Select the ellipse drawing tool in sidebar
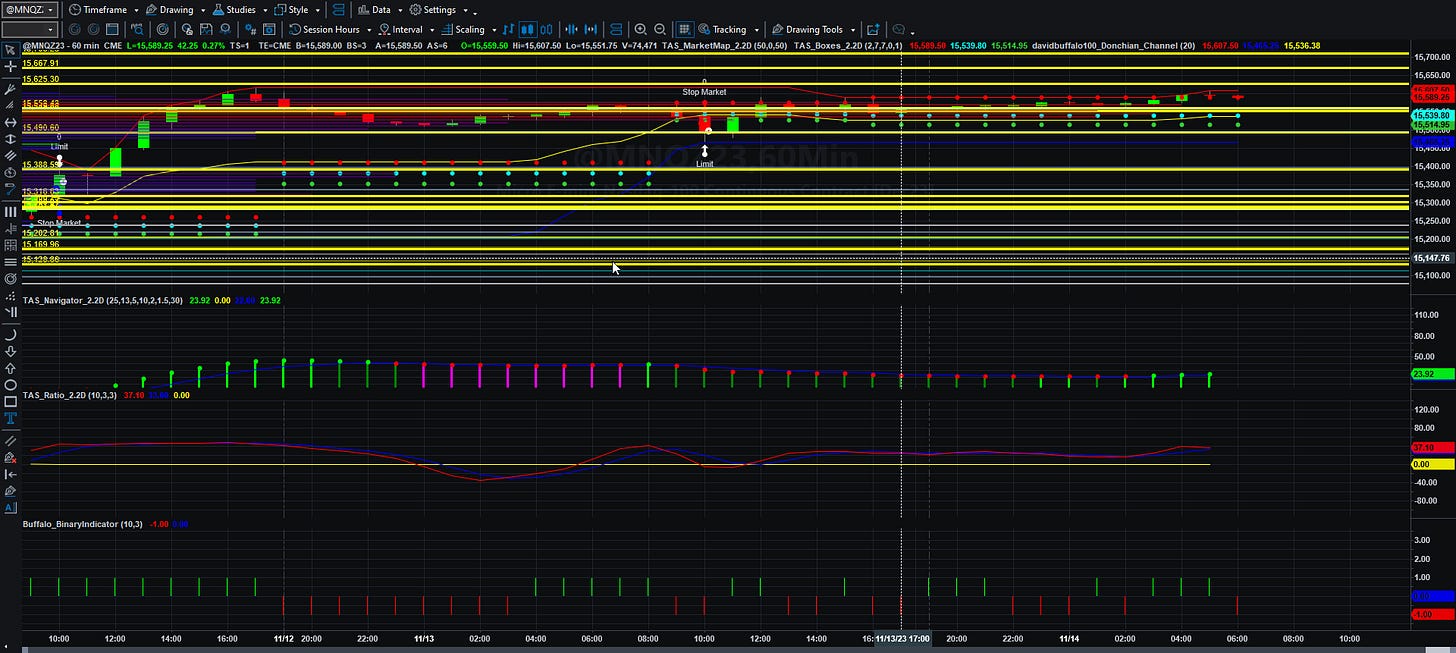 (x=10, y=385)
